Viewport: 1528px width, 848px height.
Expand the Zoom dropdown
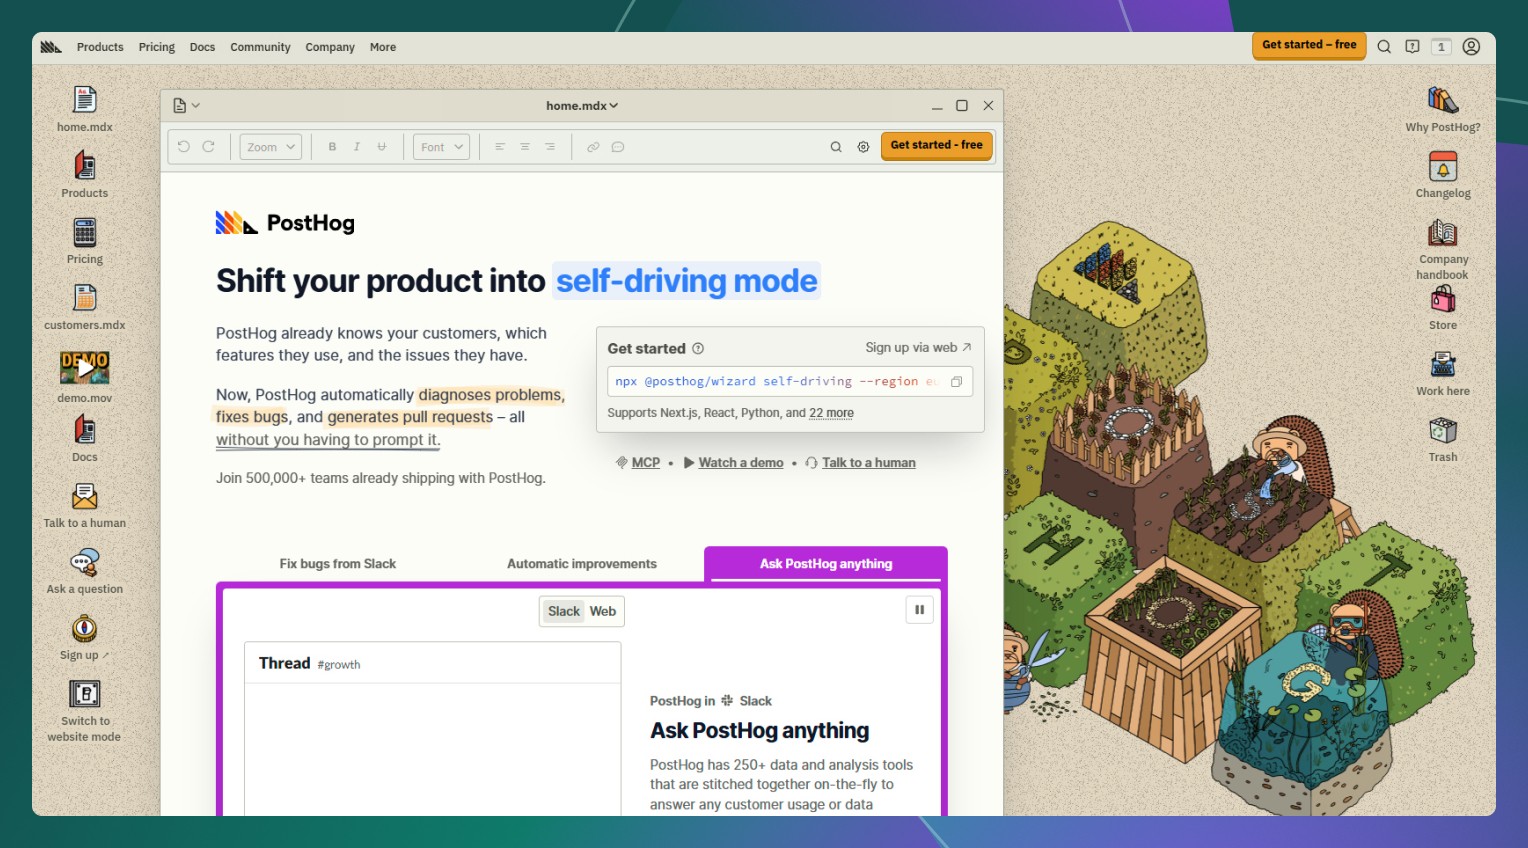tap(271, 147)
